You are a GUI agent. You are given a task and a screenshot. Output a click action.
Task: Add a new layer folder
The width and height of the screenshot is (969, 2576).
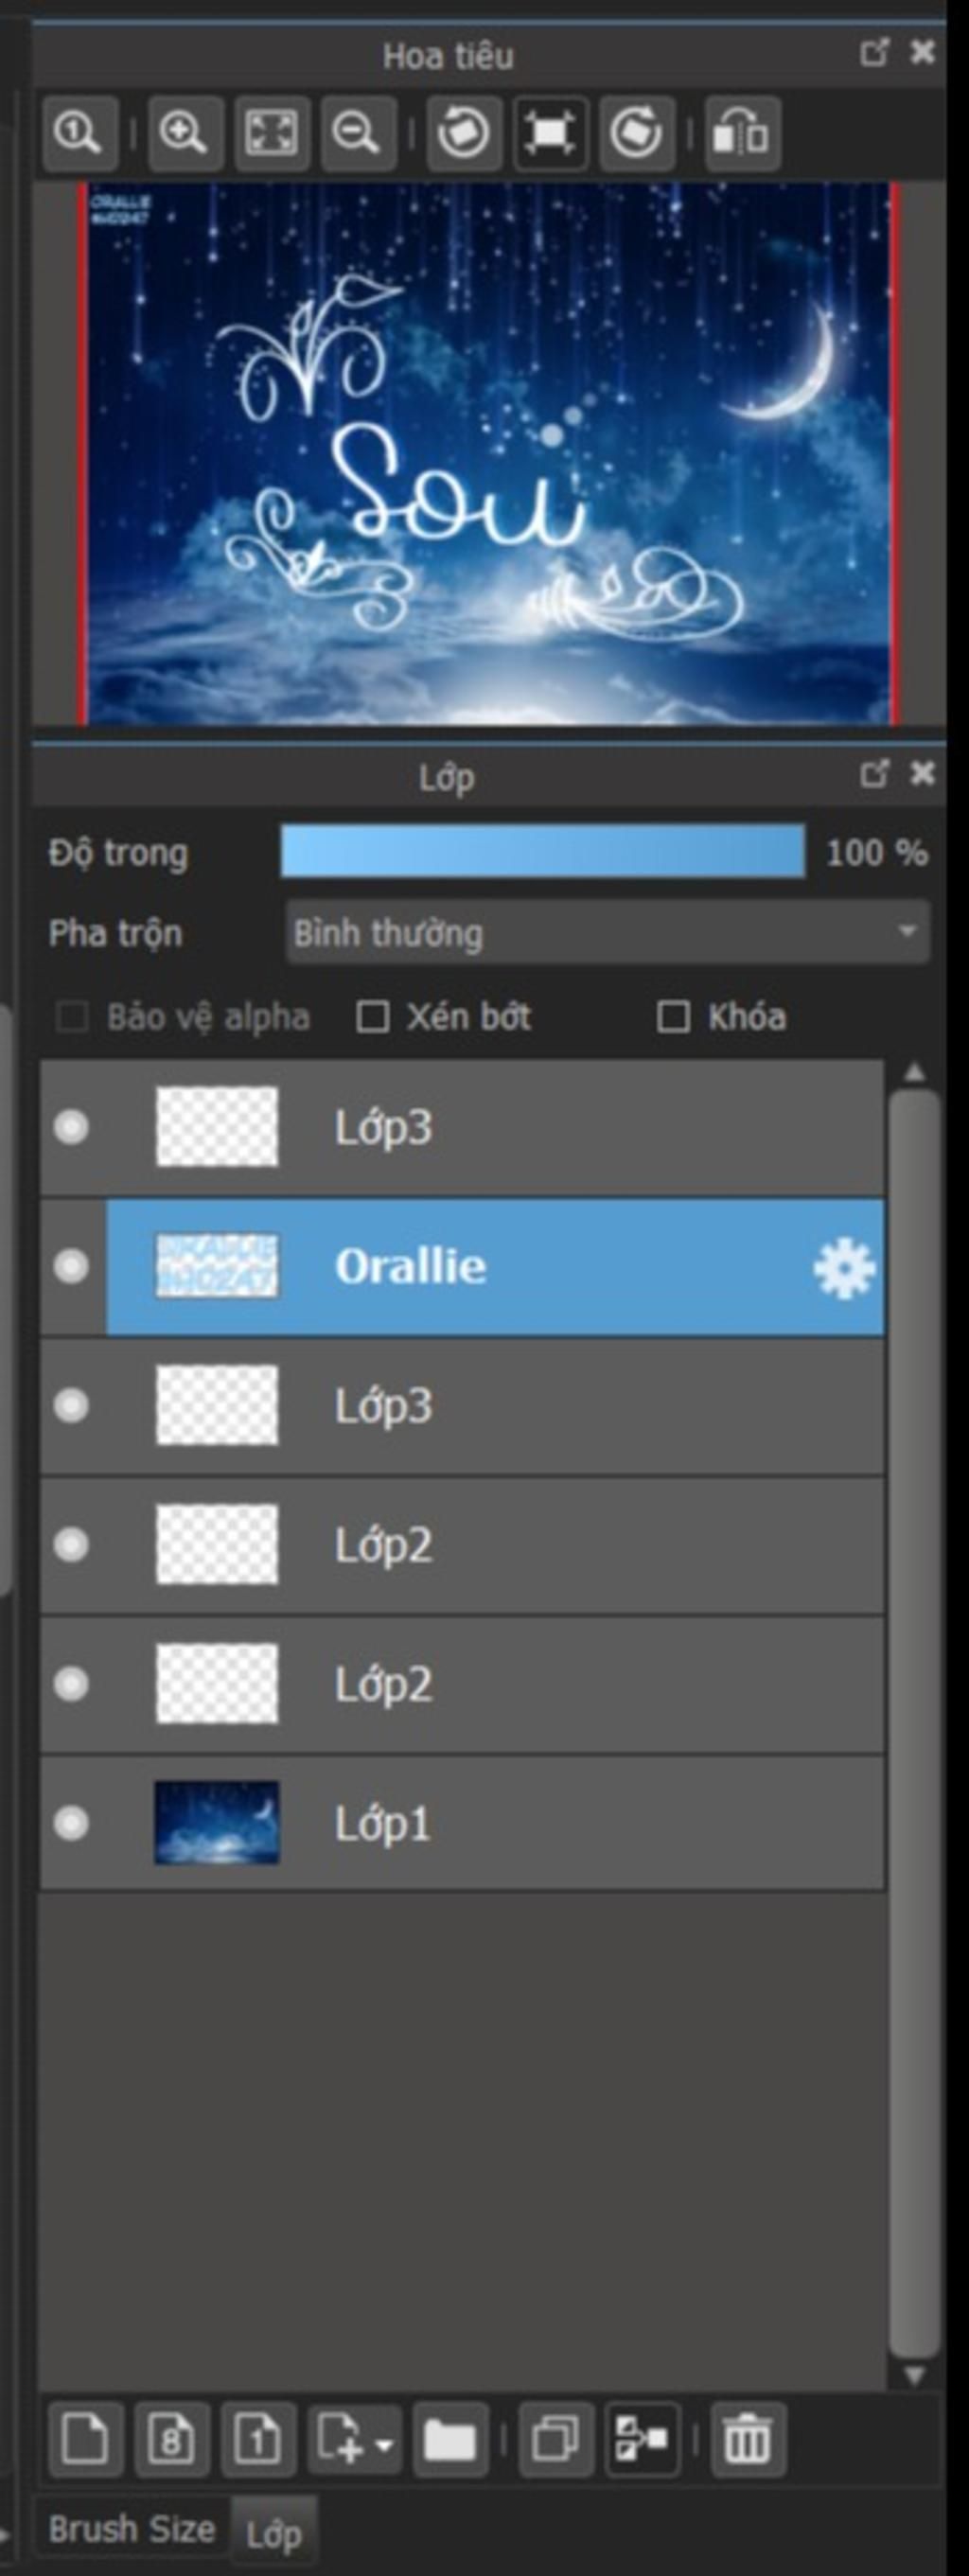[x=450, y=2439]
